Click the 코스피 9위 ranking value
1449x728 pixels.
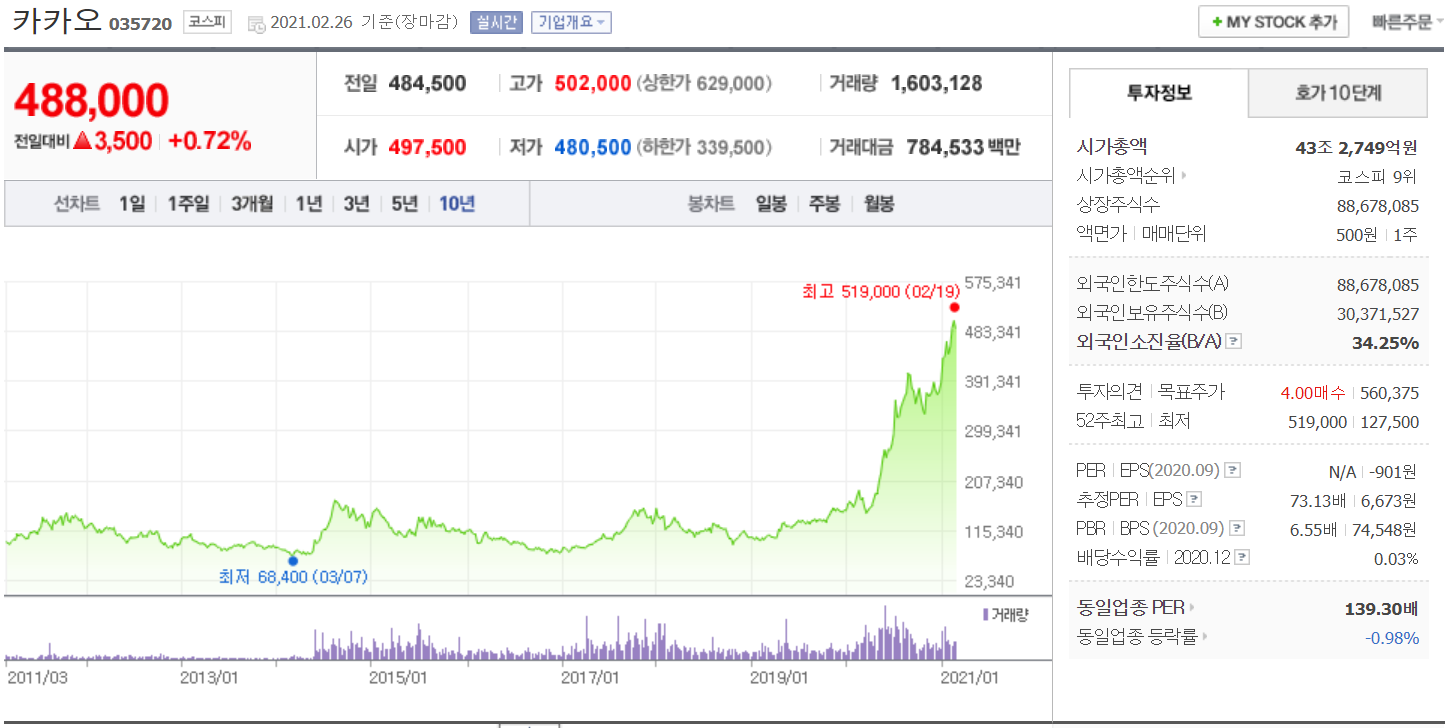[x=1377, y=177]
